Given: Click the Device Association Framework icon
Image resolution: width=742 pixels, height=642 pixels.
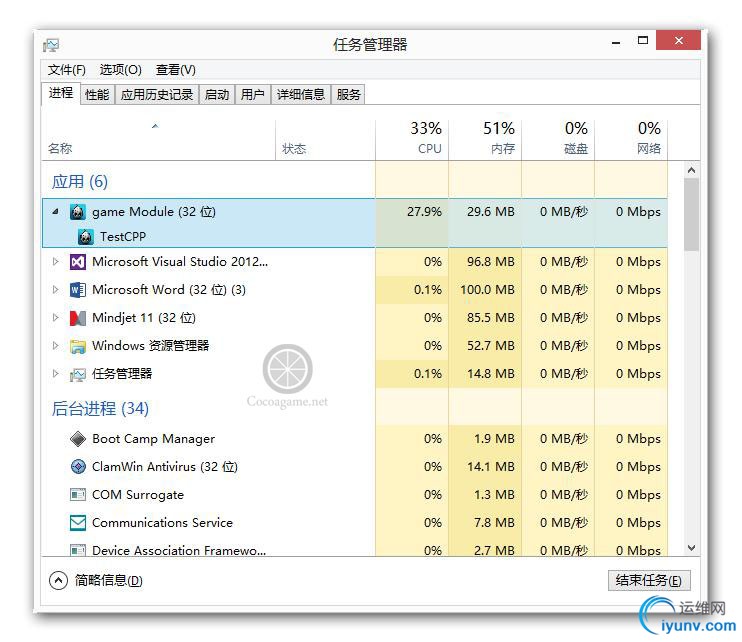Looking at the screenshot, I should point(78,550).
